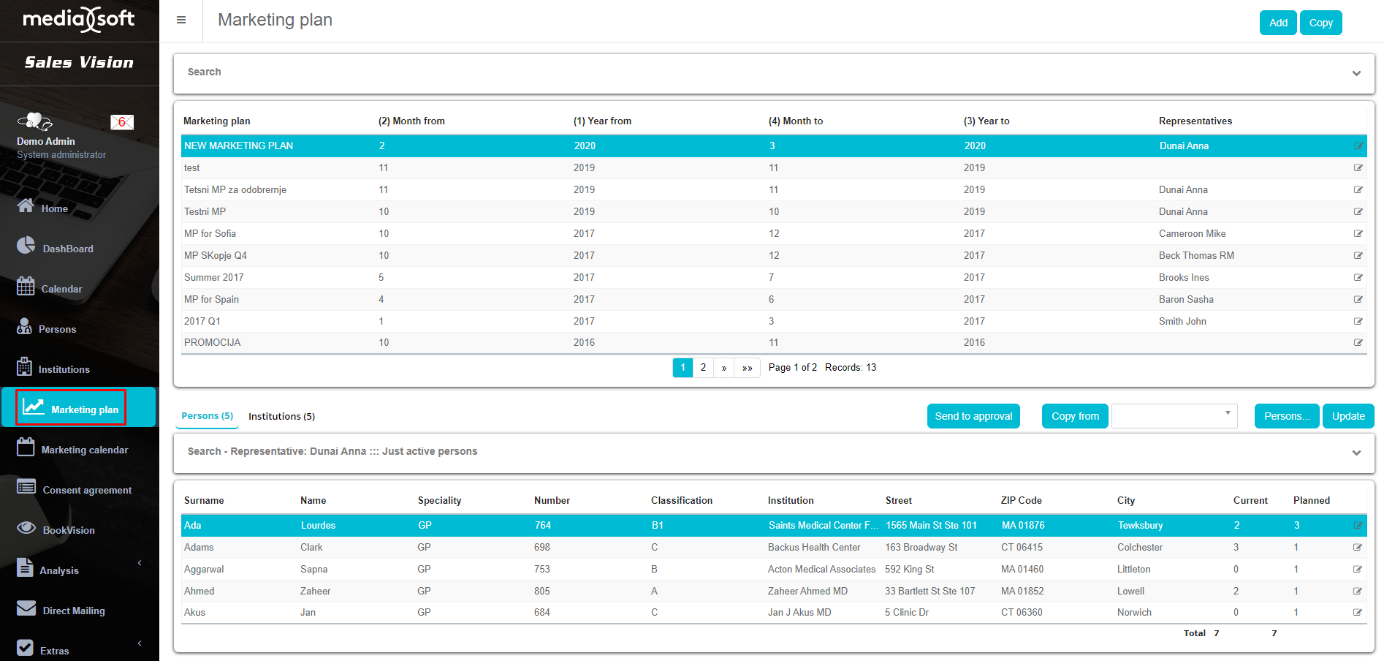Image resolution: width=1384 pixels, height=661 pixels.
Task: Click the notification flag showing 6
Action: (122, 122)
